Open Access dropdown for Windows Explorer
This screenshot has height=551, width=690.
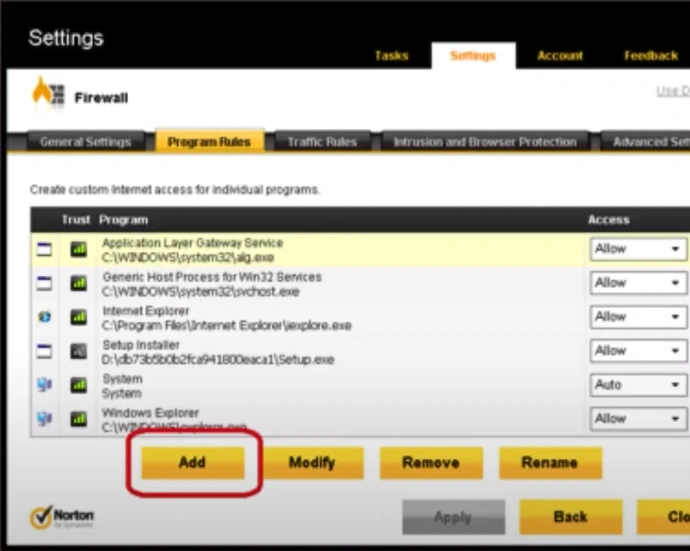pos(638,419)
